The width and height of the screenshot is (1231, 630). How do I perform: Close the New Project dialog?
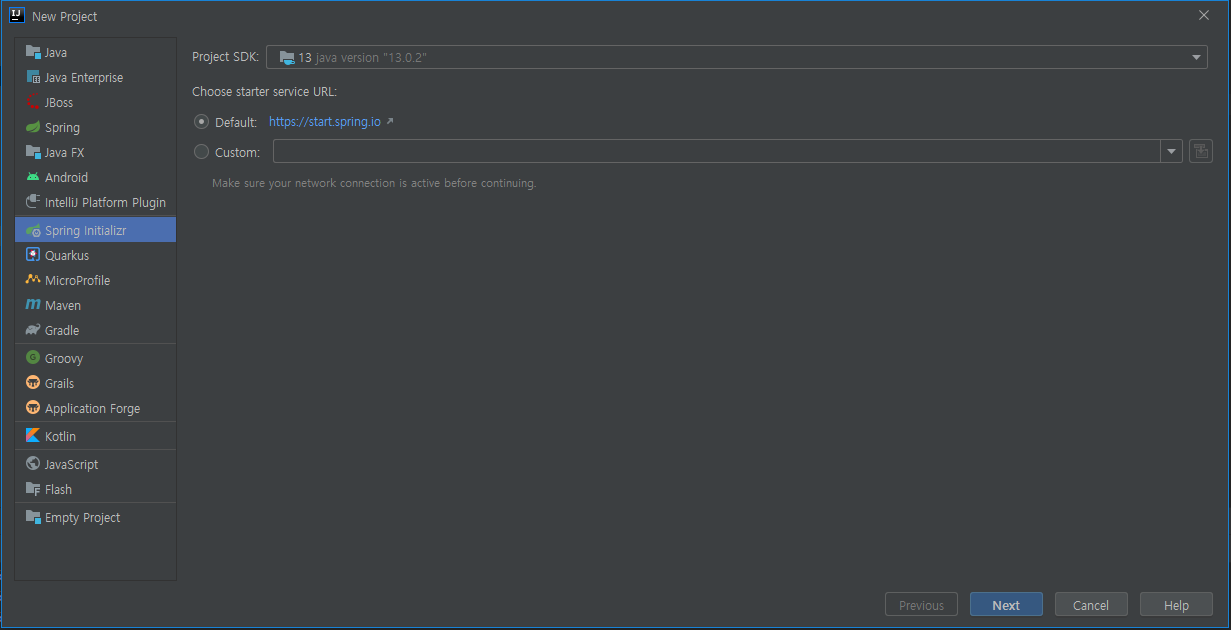1204,15
